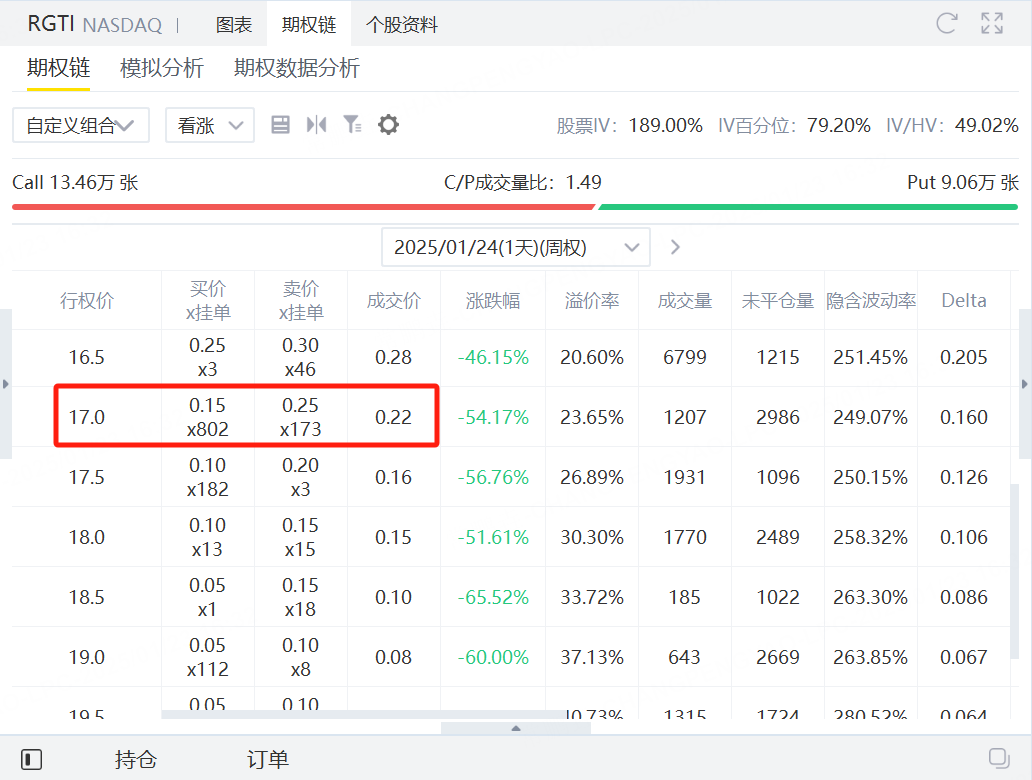This screenshot has height=780, width=1032.
Task: Select the 期权链 top tab
Action: 309,25
